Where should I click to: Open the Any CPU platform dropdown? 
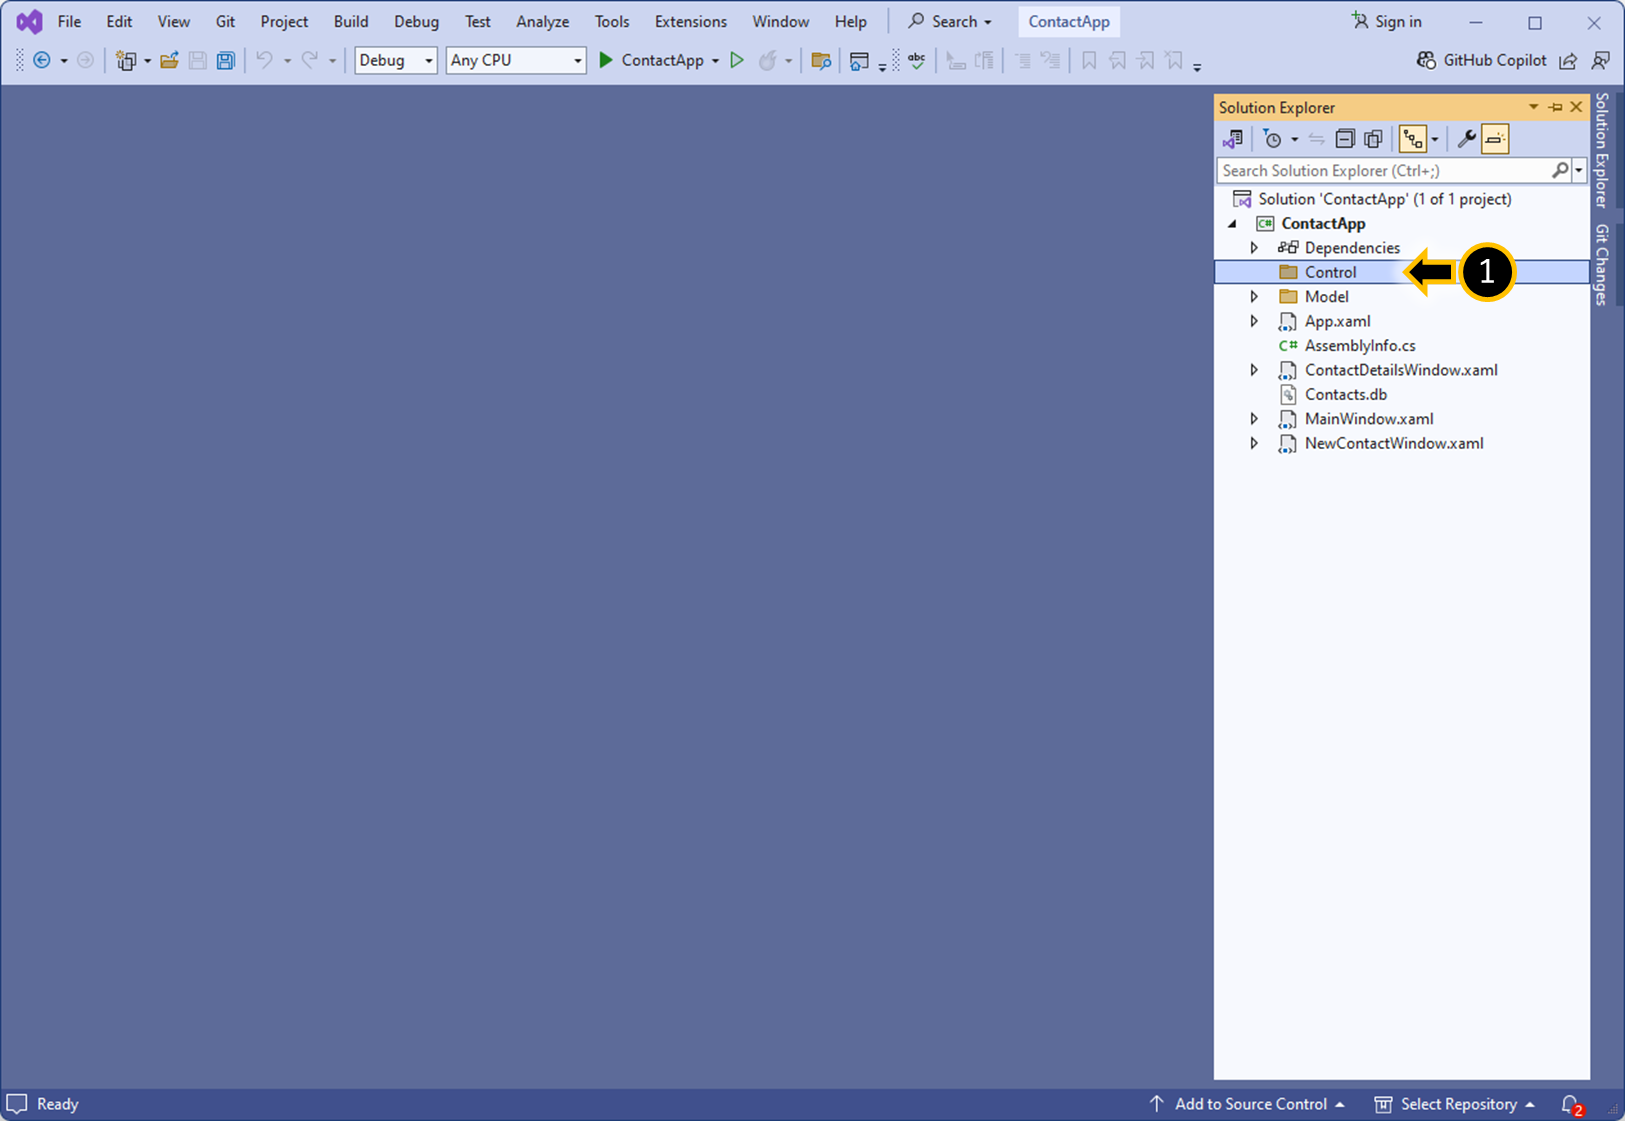(x=516, y=60)
